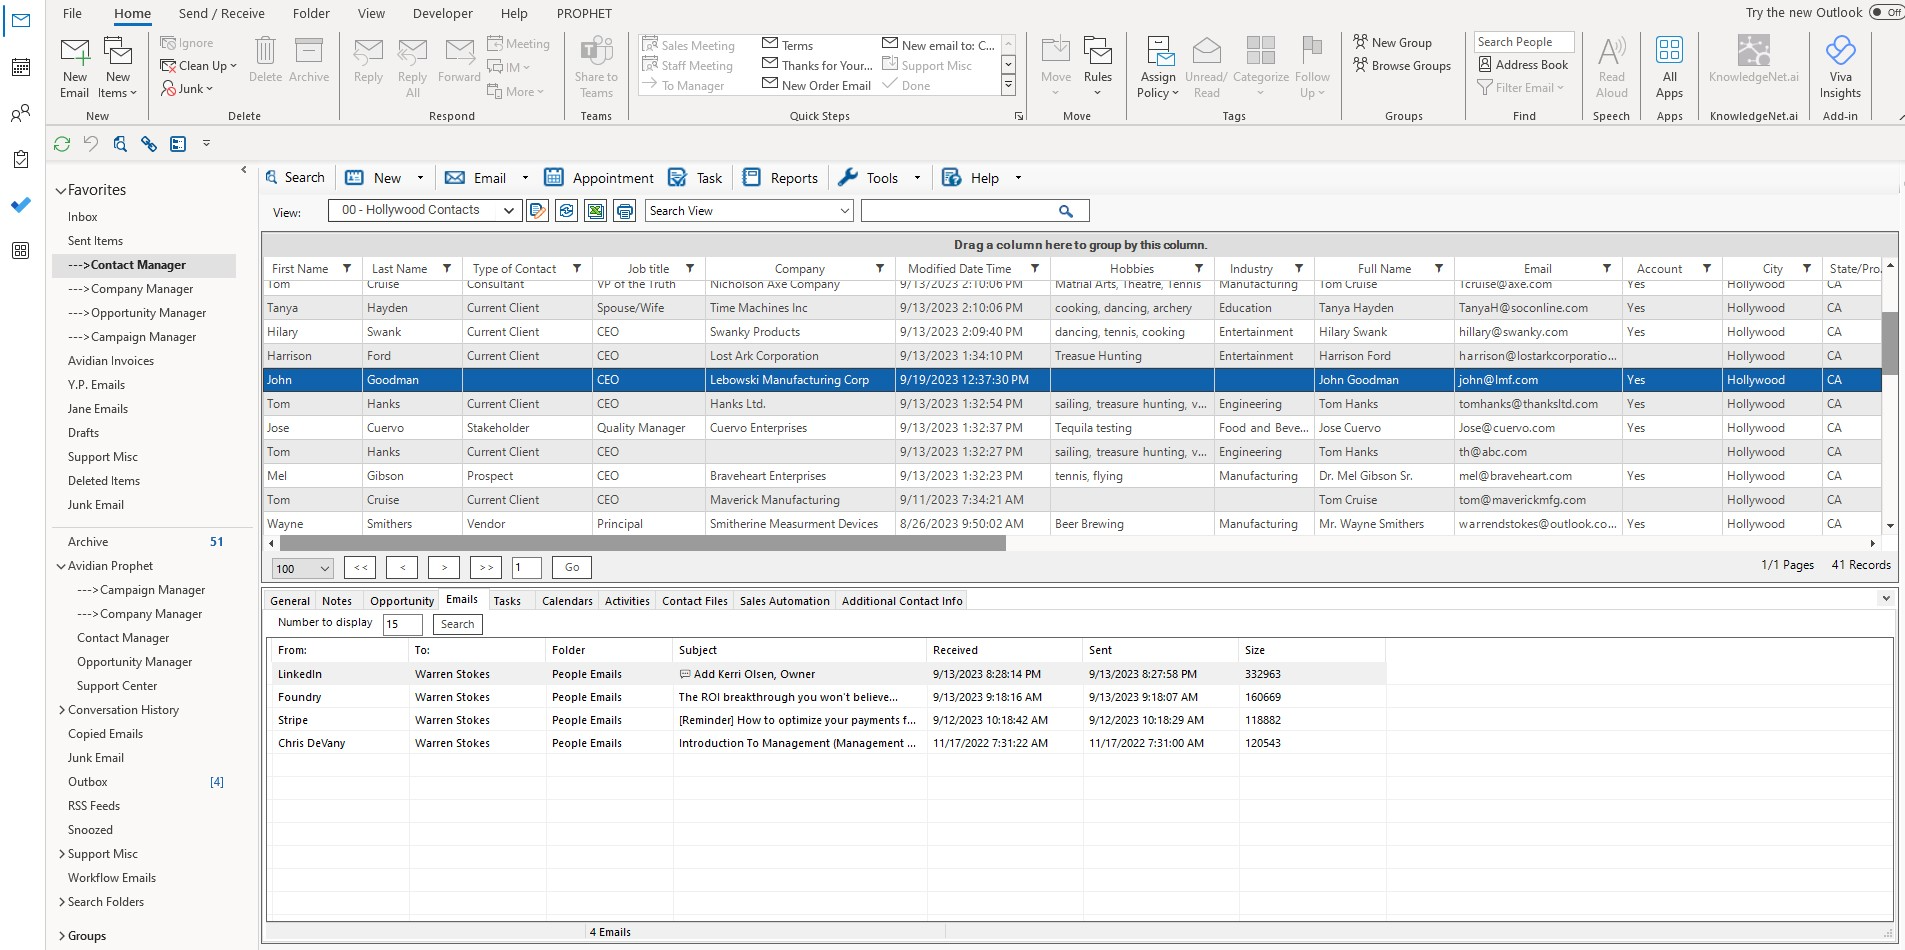Open the Support Center folder

(x=117, y=686)
